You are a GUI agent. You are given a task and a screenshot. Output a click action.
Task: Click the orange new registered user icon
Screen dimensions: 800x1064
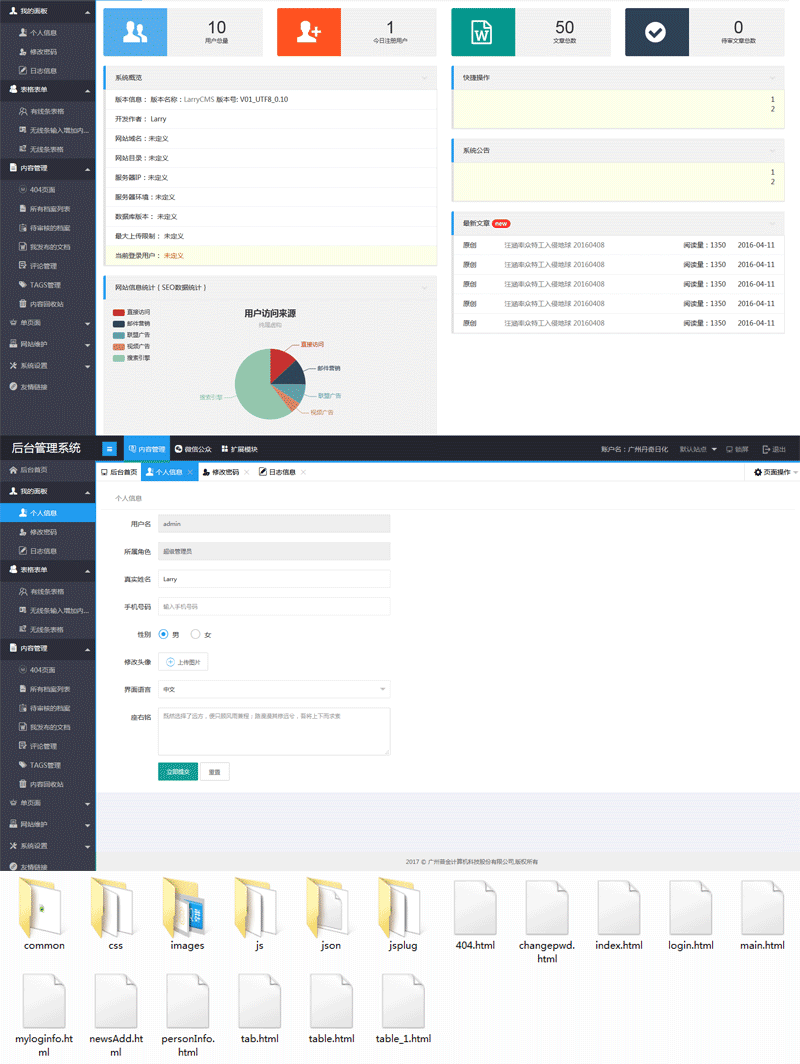coord(309,32)
